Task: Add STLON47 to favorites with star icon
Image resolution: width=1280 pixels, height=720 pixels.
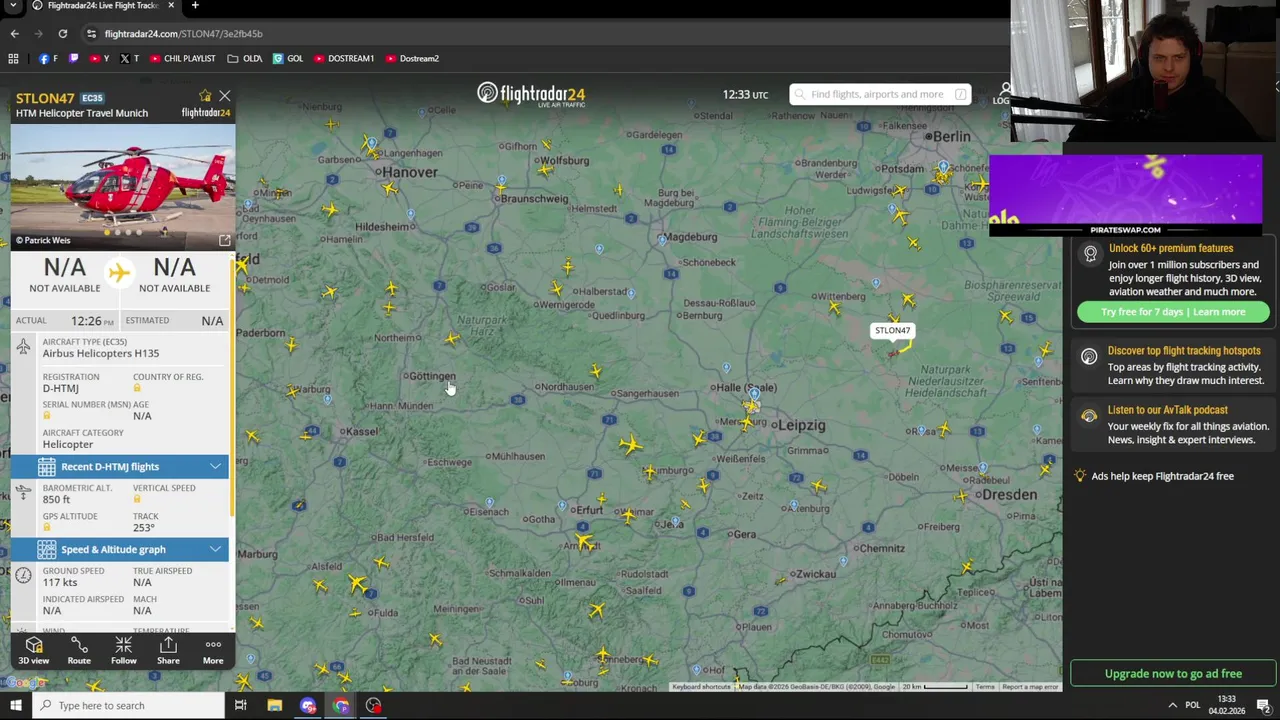Action: [x=205, y=96]
